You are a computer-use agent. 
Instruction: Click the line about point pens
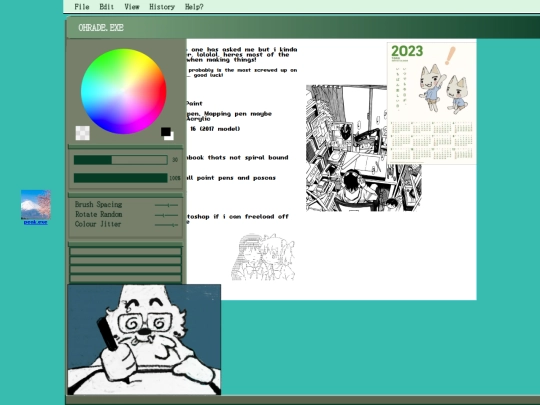coord(231,178)
